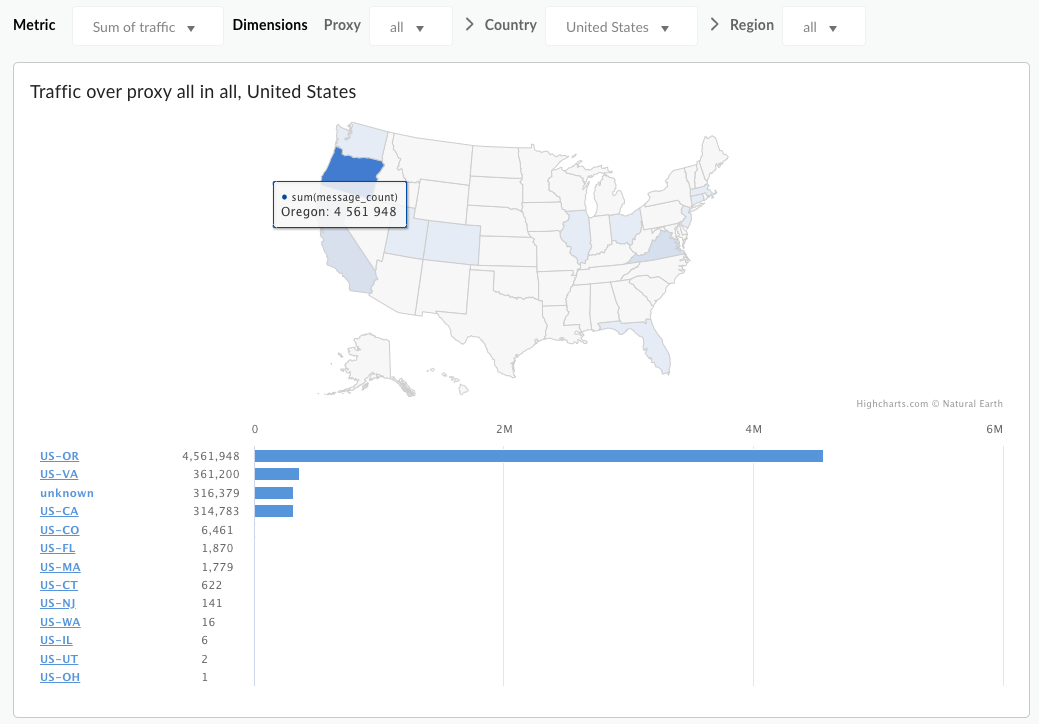
Task: Open the US-OR region link
Action: click(x=59, y=456)
